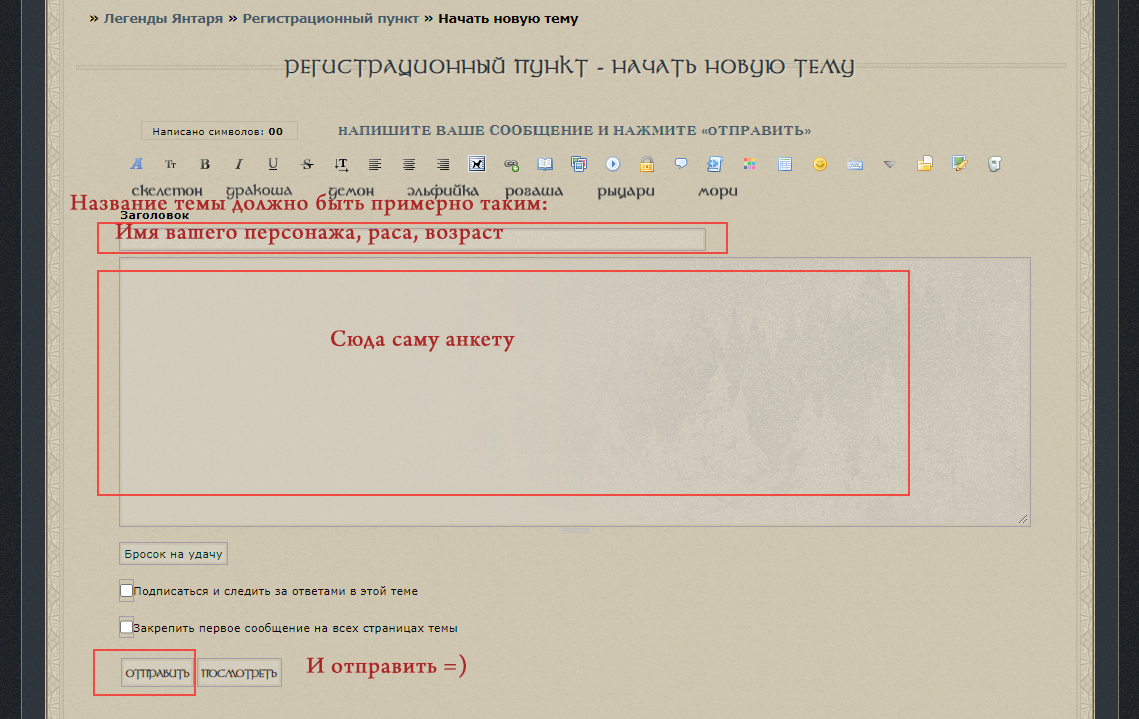The image size is (1139, 719).
Task: Open the font selector 'A' icon
Action: coord(135,164)
